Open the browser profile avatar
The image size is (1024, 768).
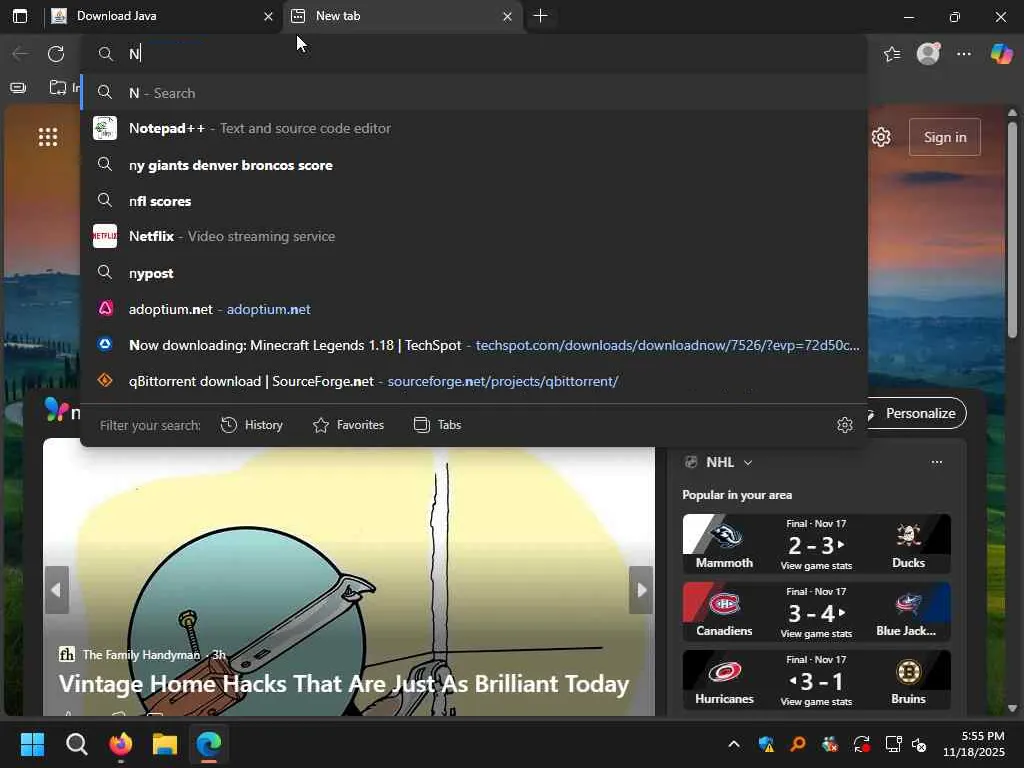coord(928,54)
